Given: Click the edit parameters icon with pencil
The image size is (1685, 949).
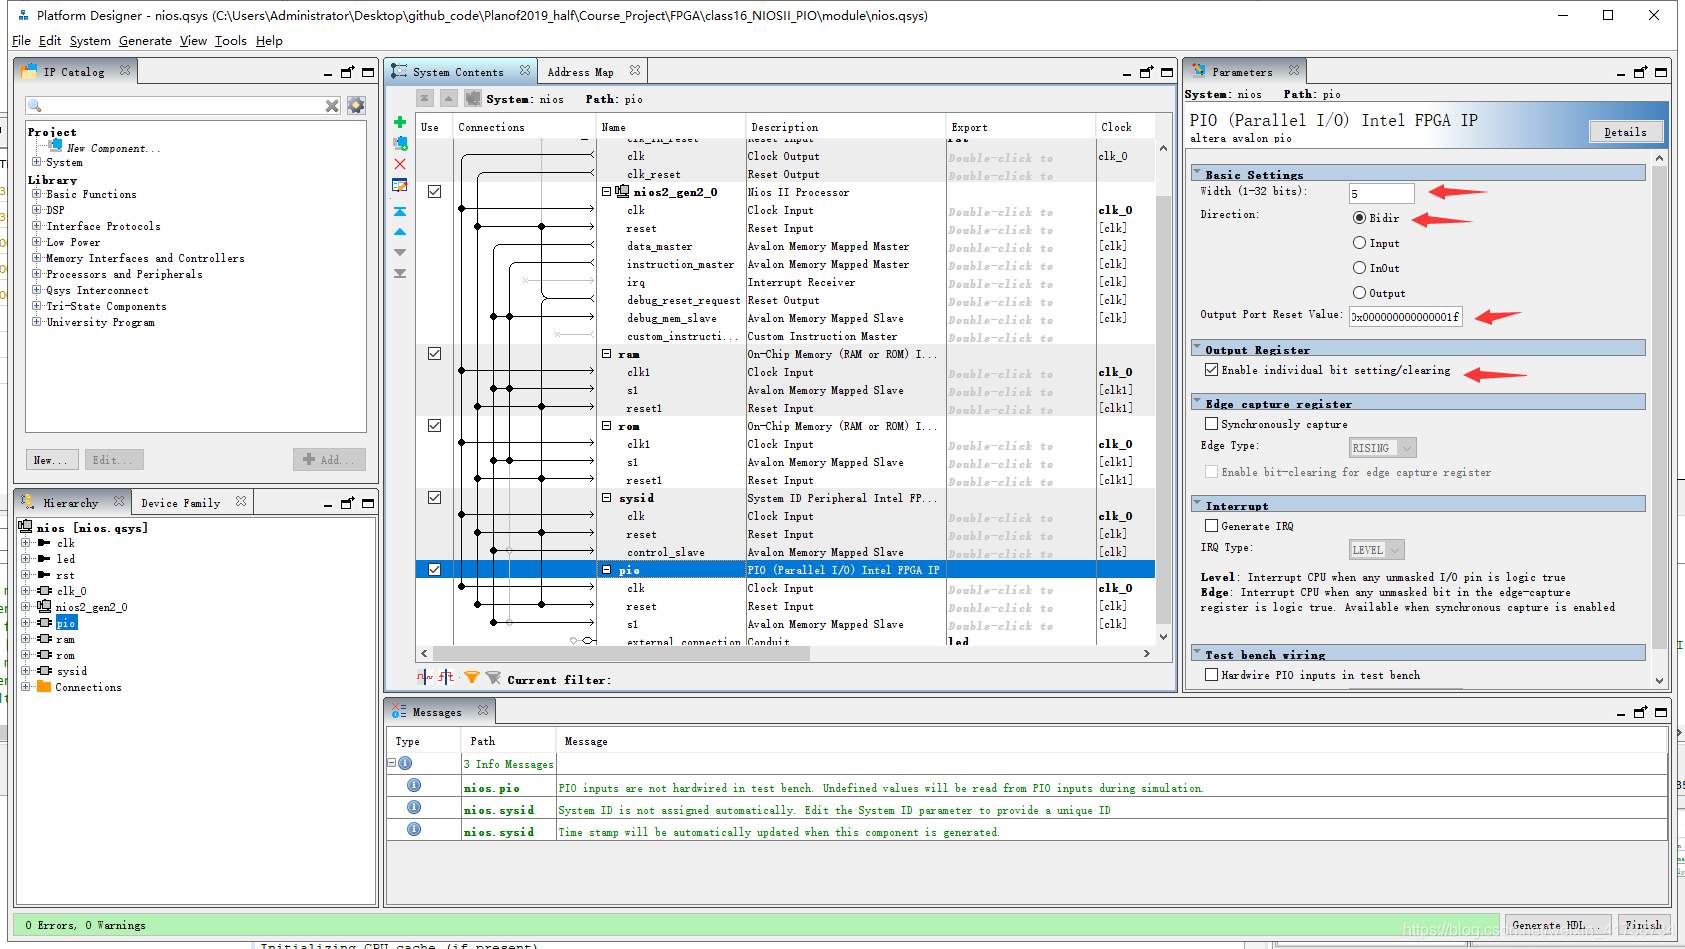Looking at the screenshot, I should tap(400, 185).
